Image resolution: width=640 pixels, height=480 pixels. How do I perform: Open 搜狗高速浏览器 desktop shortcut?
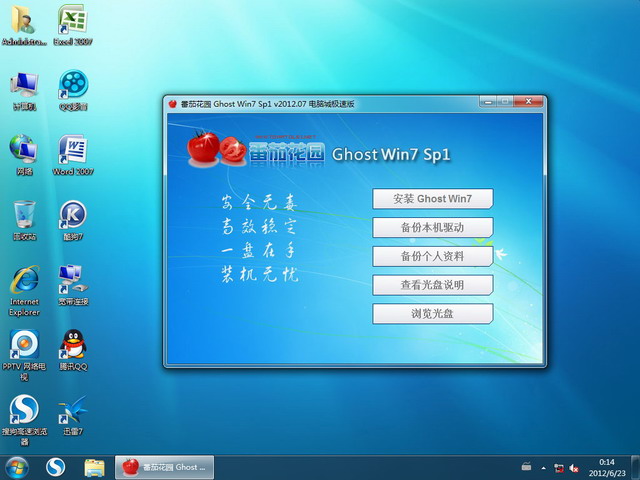click(24, 420)
